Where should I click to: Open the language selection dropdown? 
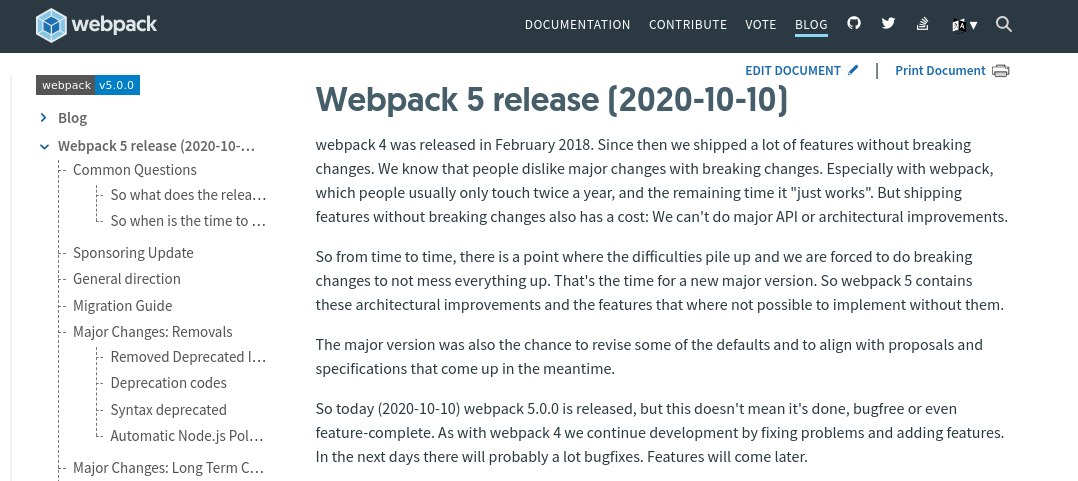pyautogui.click(x=964, y=25)
